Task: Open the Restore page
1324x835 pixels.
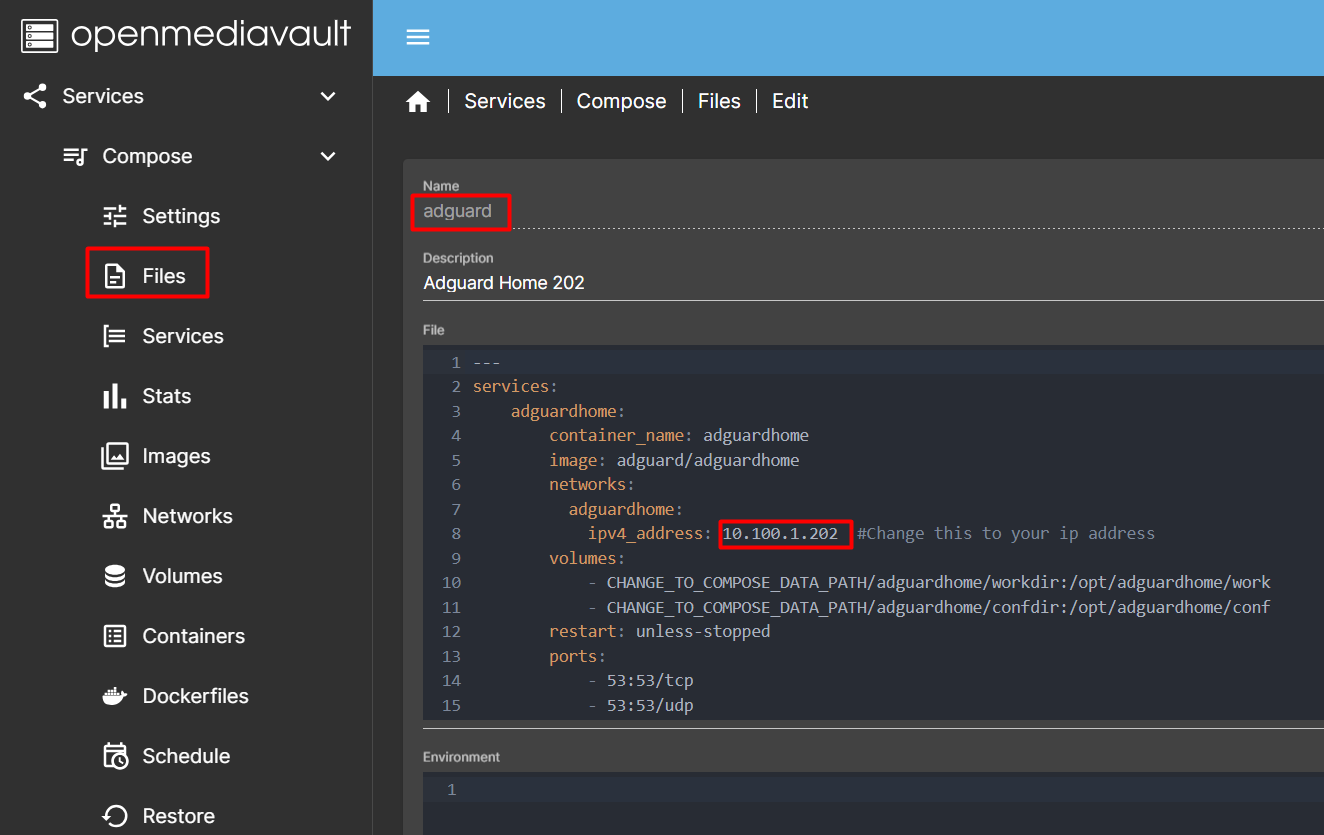Action: [x=179, y=816]
